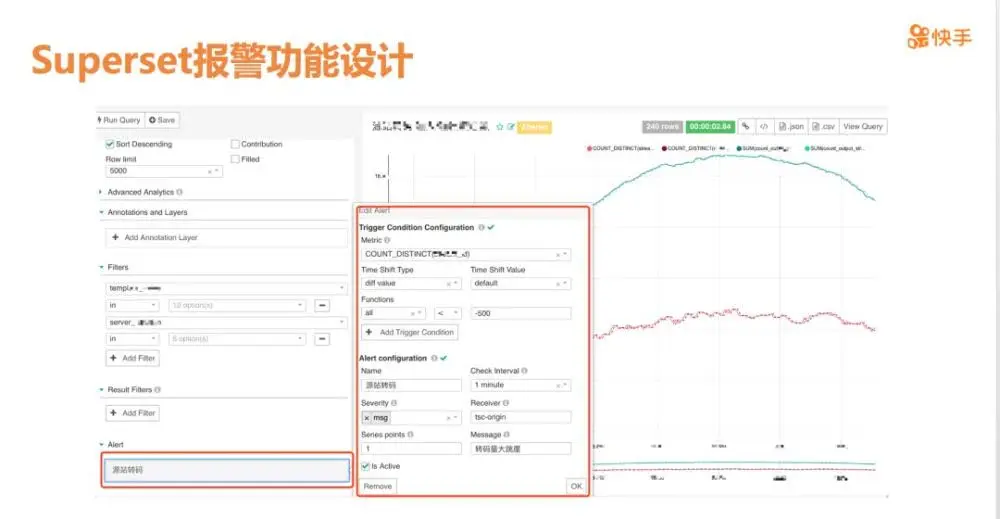
Task: Toggle the Is Active checkbox
Action: tap(365, 466)
